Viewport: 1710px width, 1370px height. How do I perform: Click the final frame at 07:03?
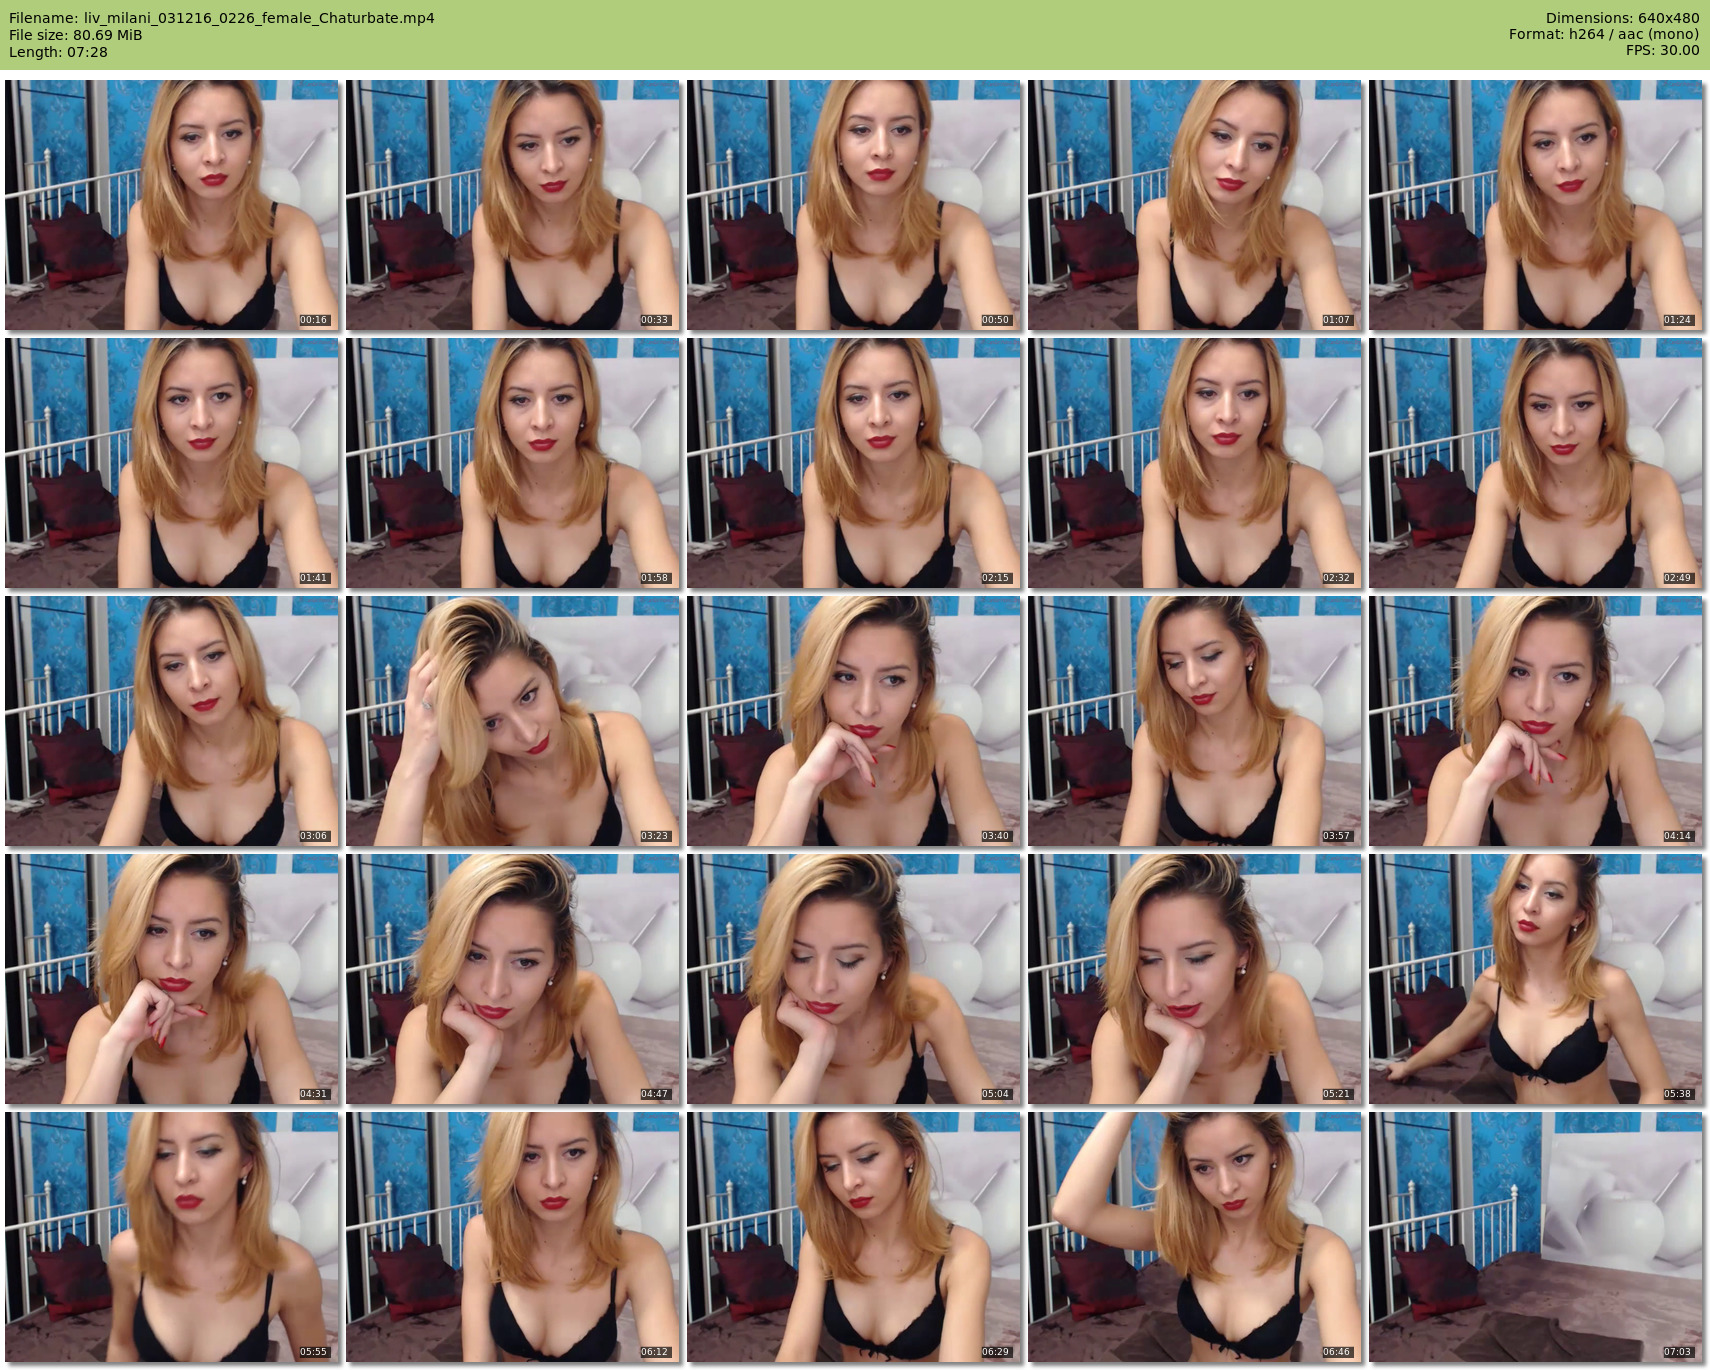point(1536,1237)
